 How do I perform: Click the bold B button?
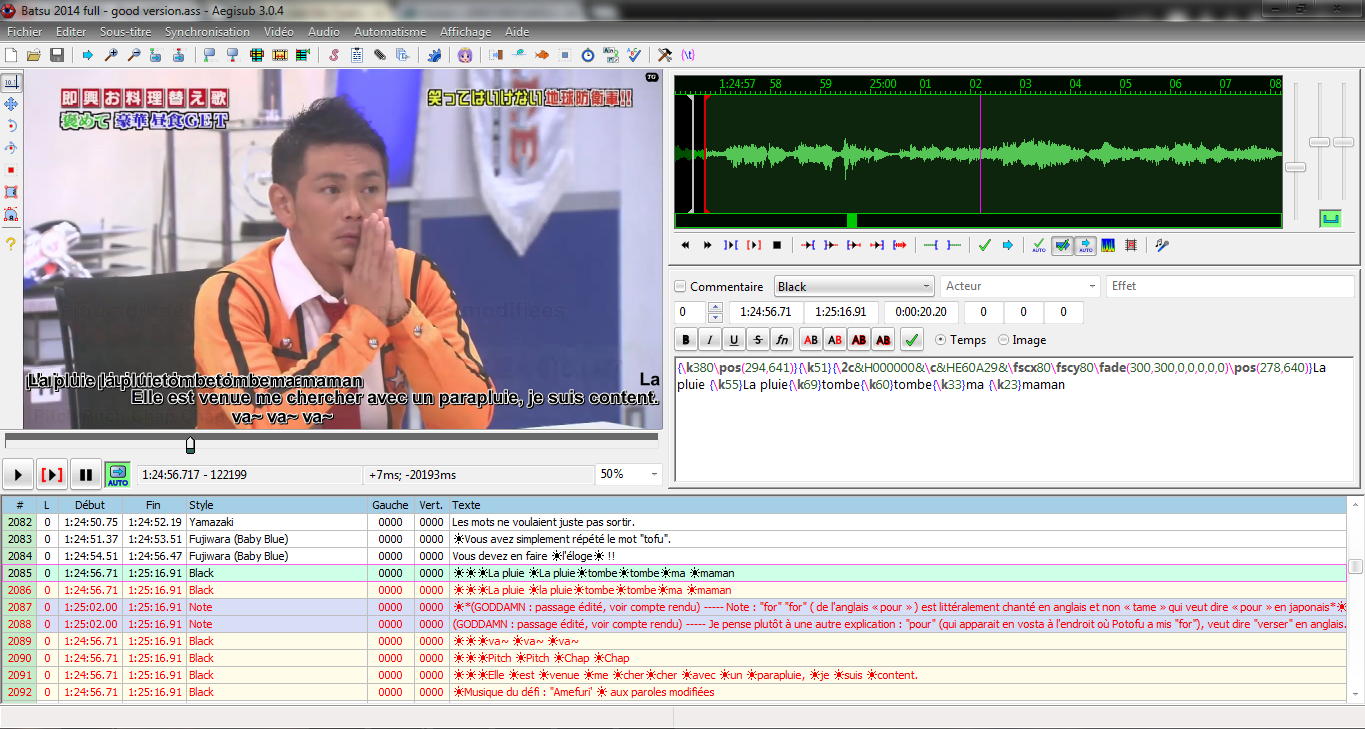pyautogui.click(x=686, y=340)
